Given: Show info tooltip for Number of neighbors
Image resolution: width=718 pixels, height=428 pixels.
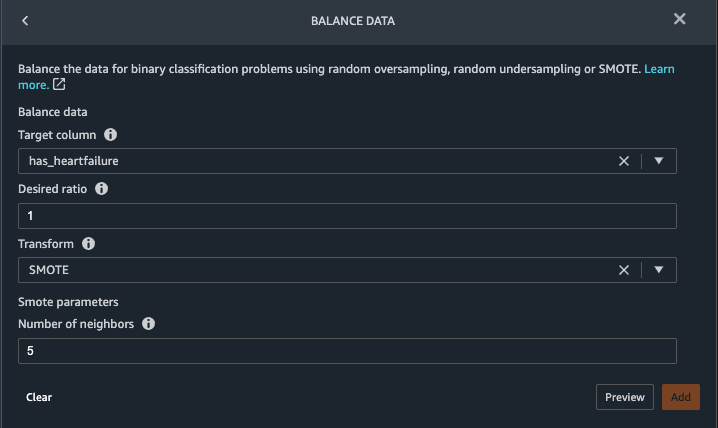Looking at the screenshot, I should [149, 324].
